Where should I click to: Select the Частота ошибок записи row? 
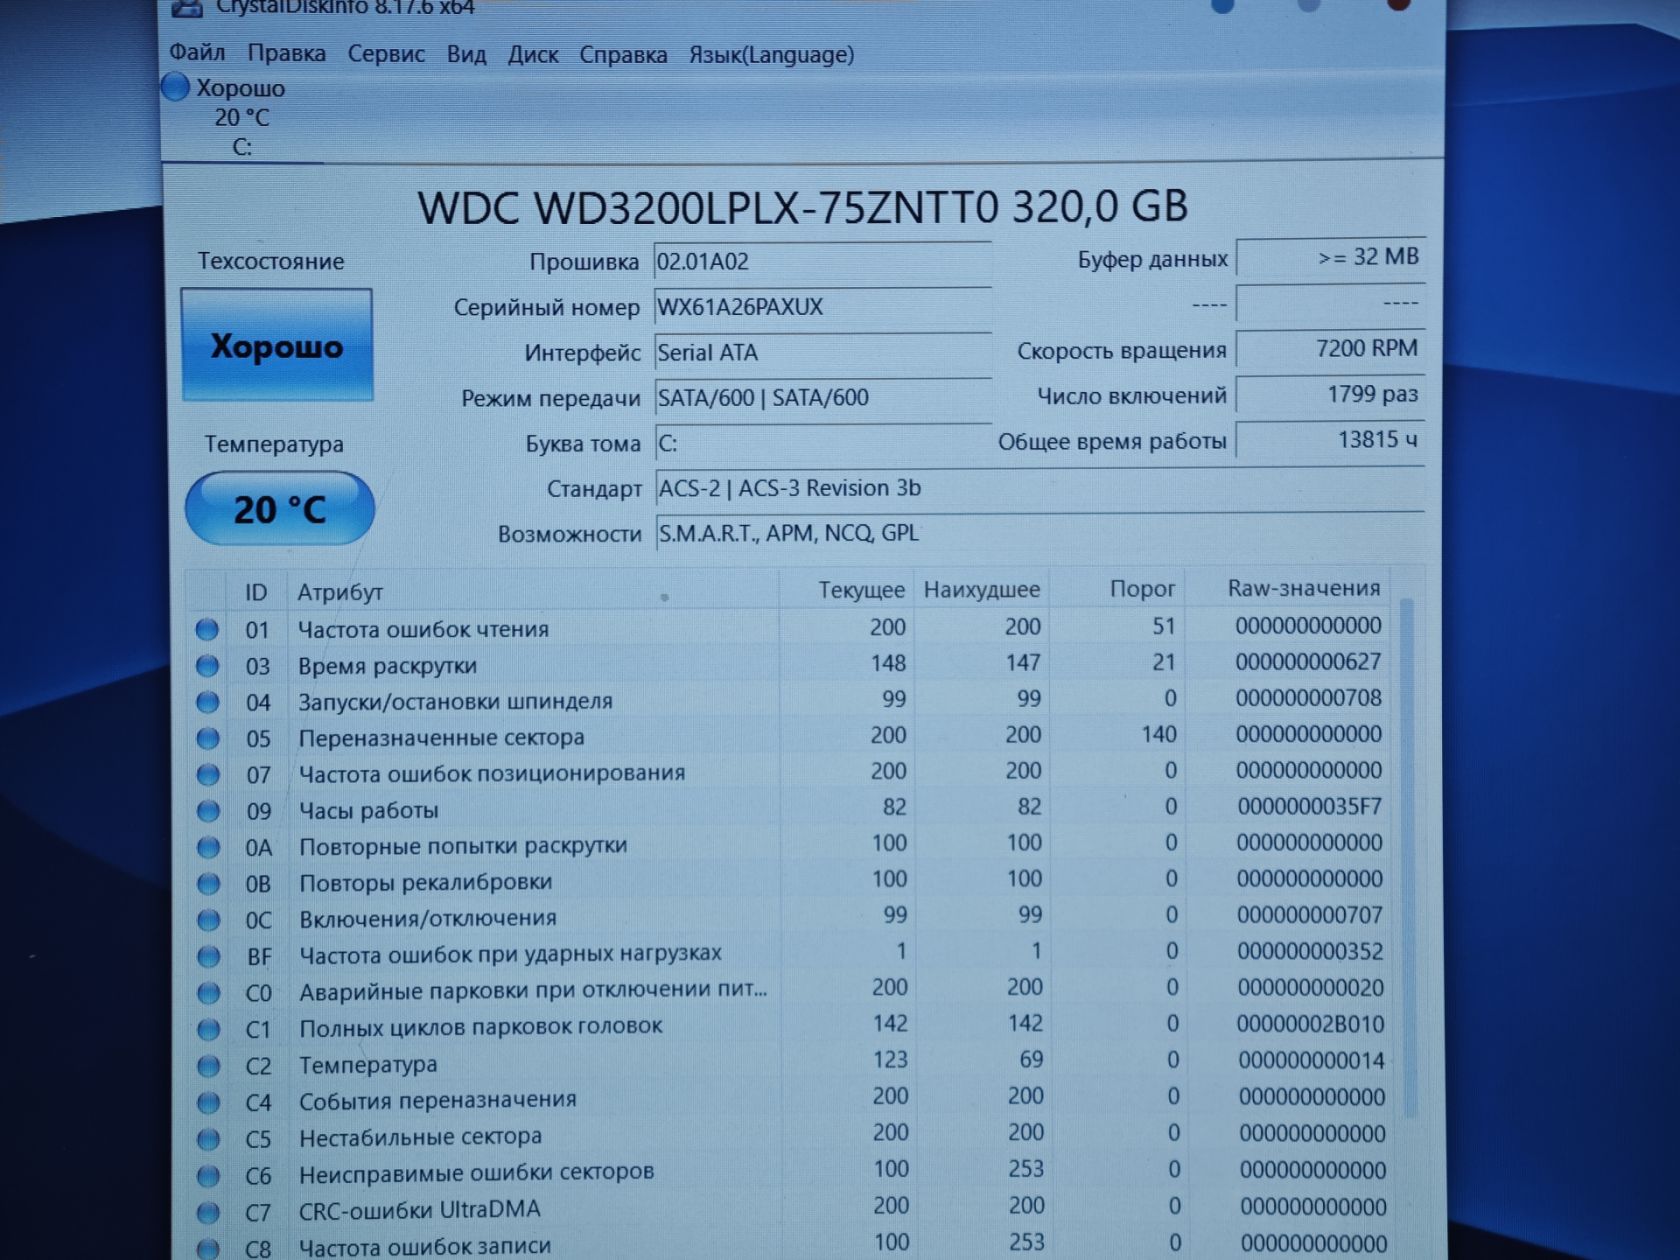[791, 1244]
